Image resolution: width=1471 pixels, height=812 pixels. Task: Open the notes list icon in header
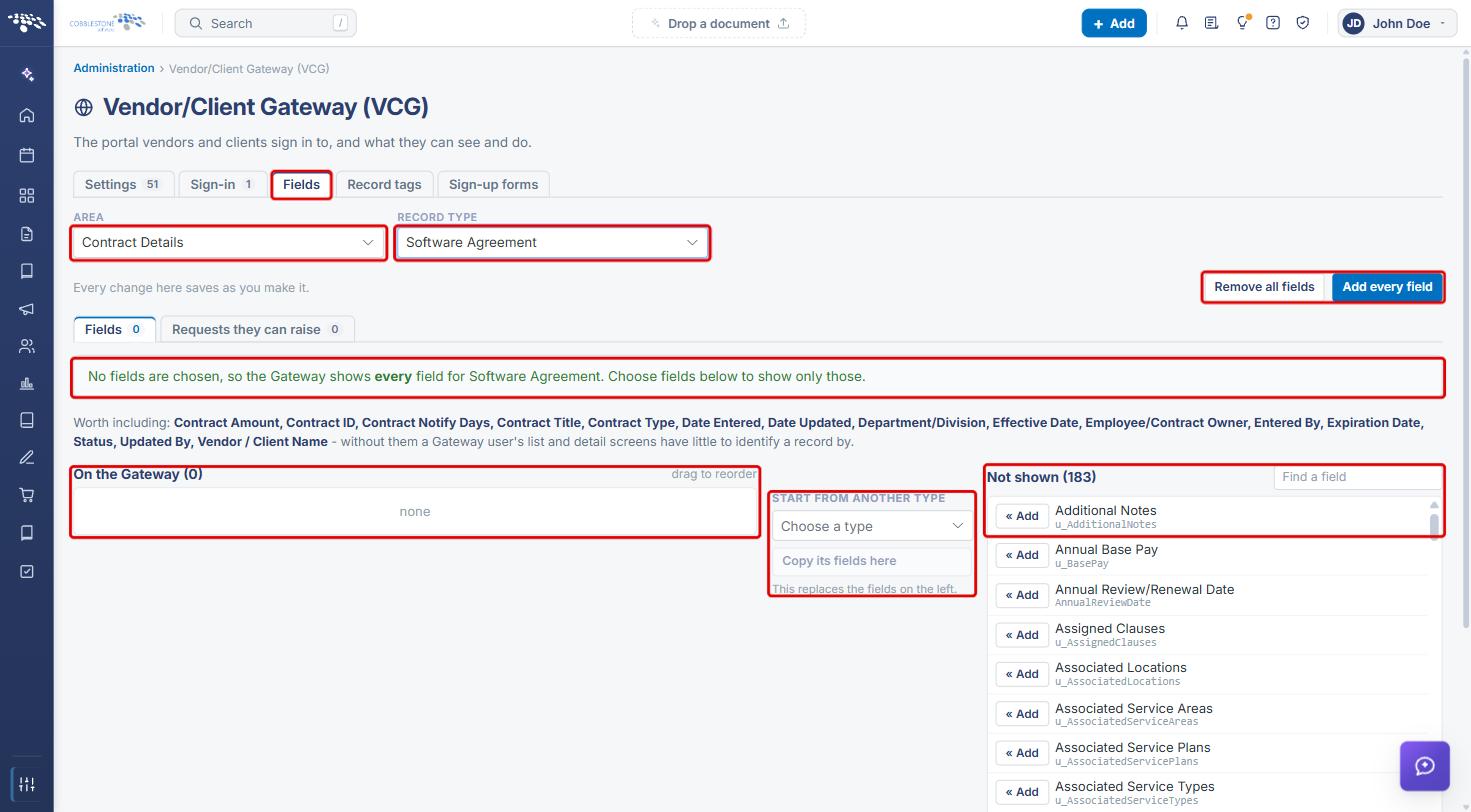(x=1212, y=23)
